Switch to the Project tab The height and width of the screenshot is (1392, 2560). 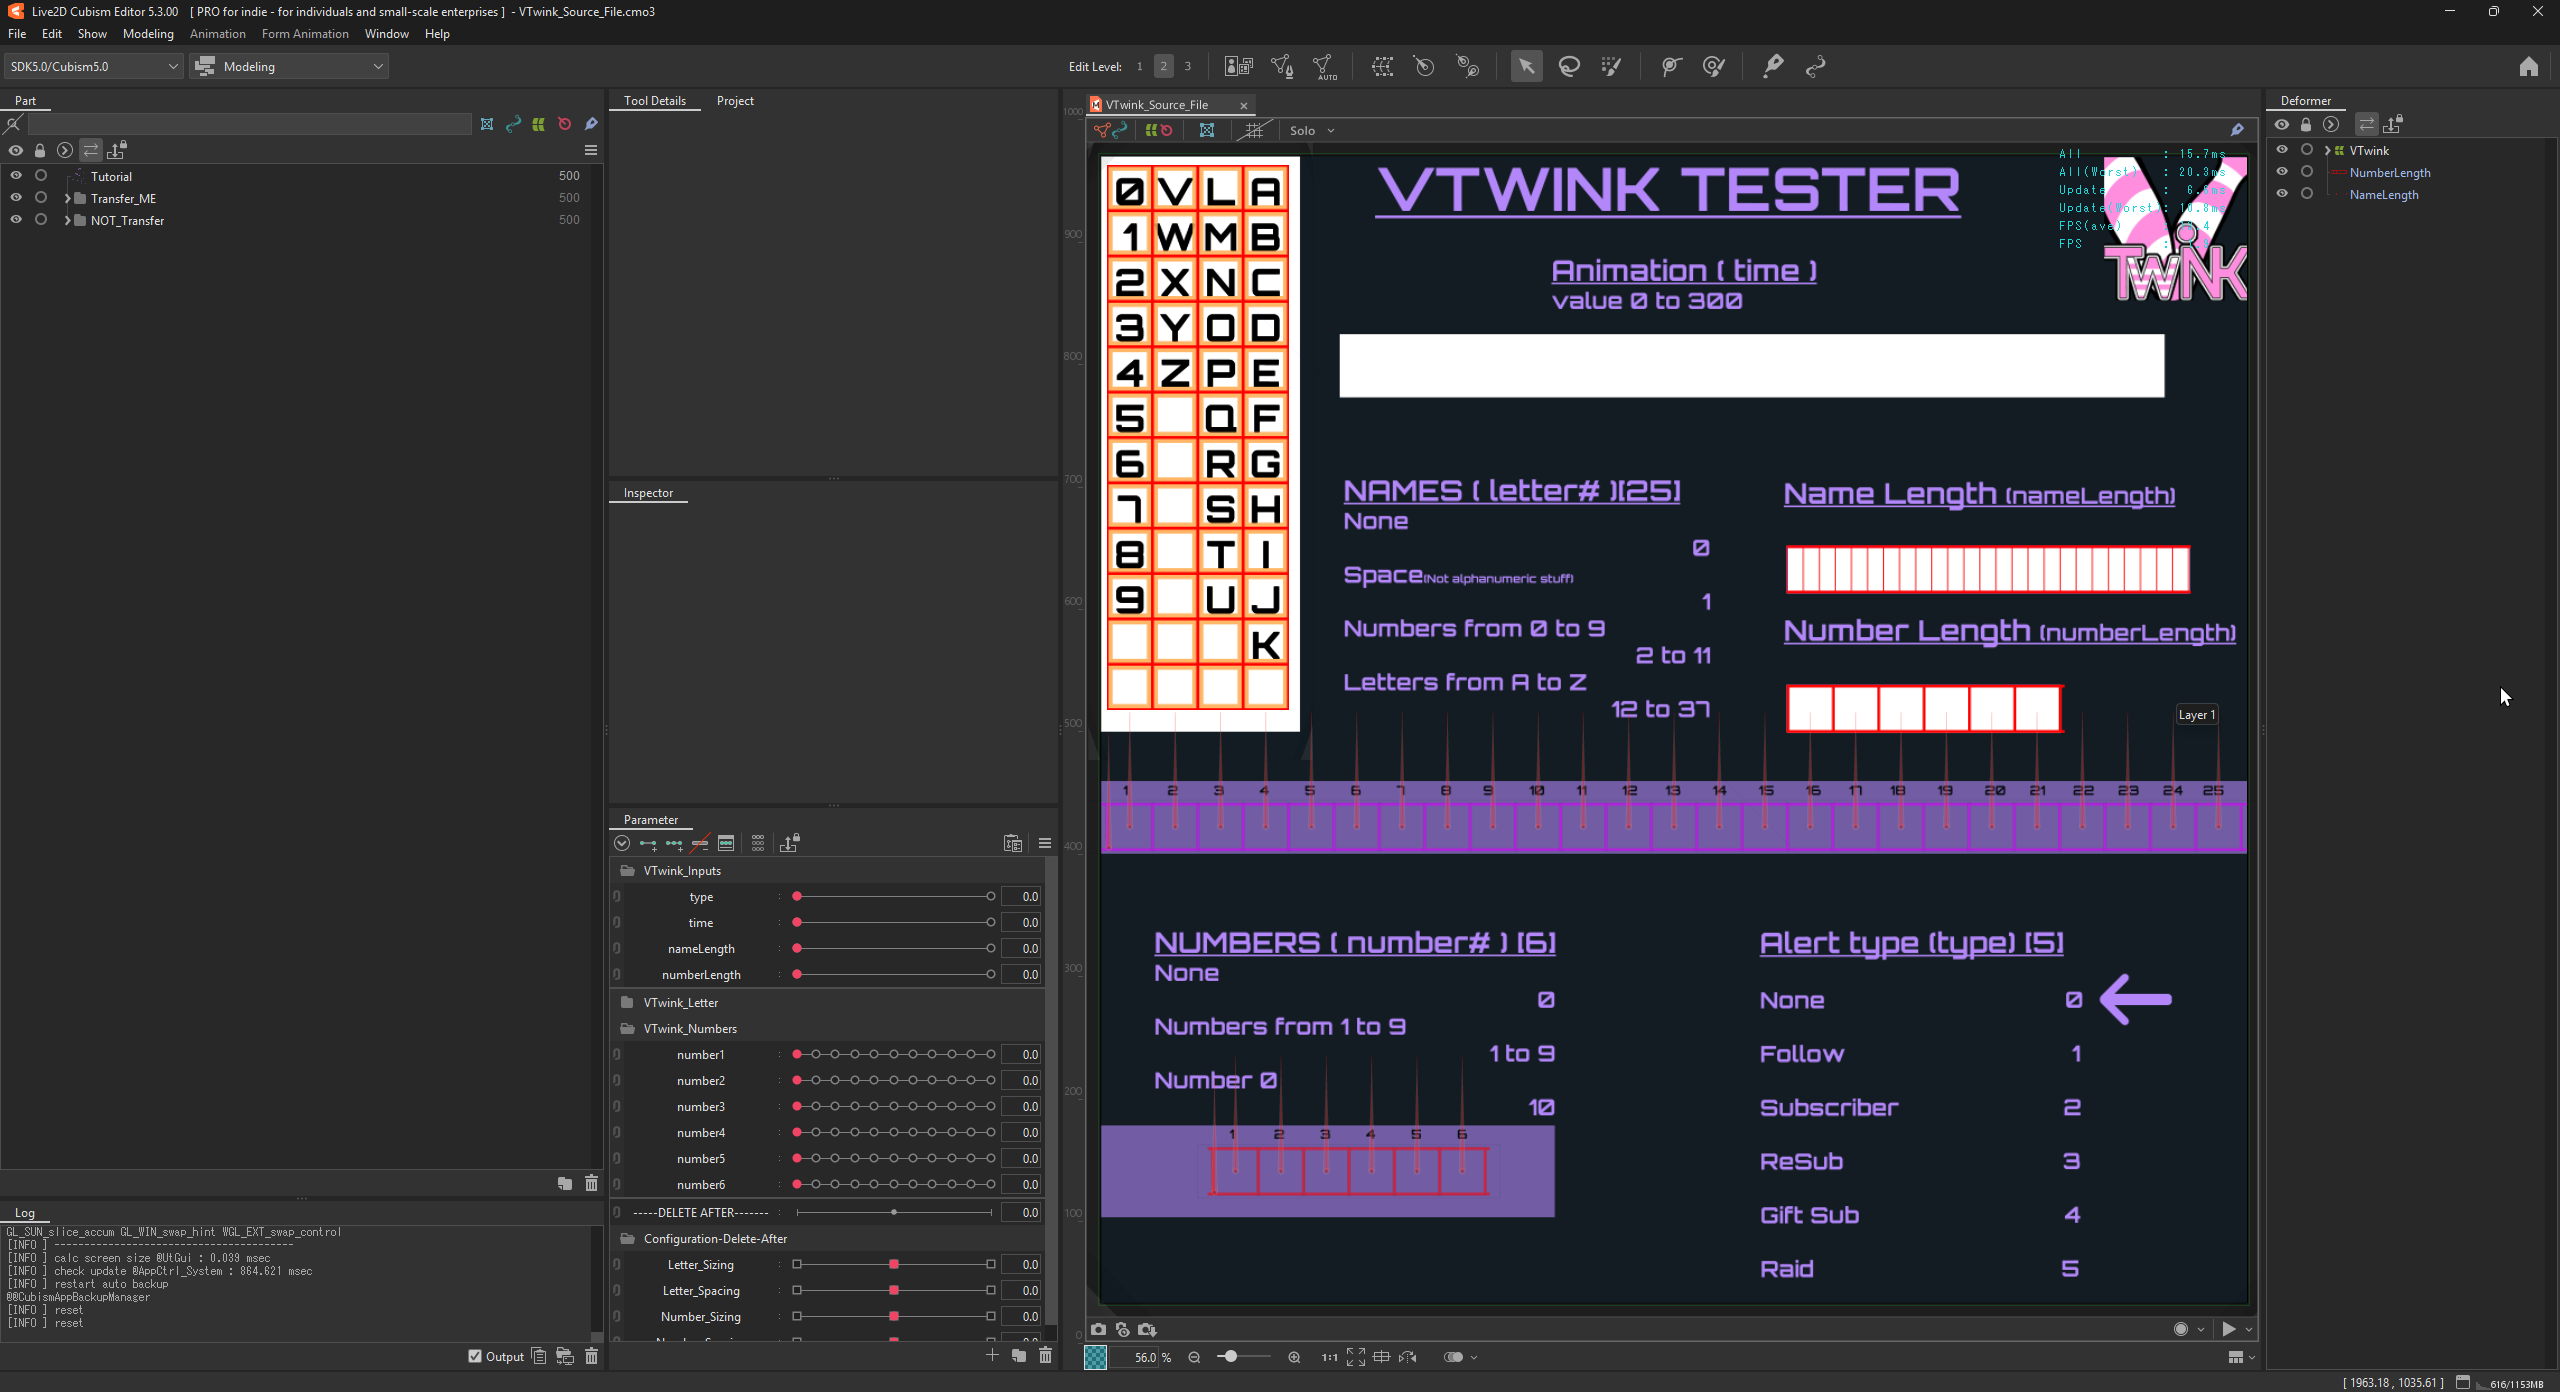(735, 101)
